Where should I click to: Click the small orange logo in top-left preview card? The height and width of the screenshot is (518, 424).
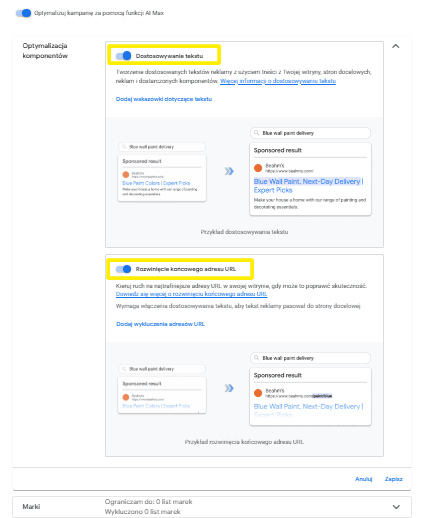pos(126,175)
